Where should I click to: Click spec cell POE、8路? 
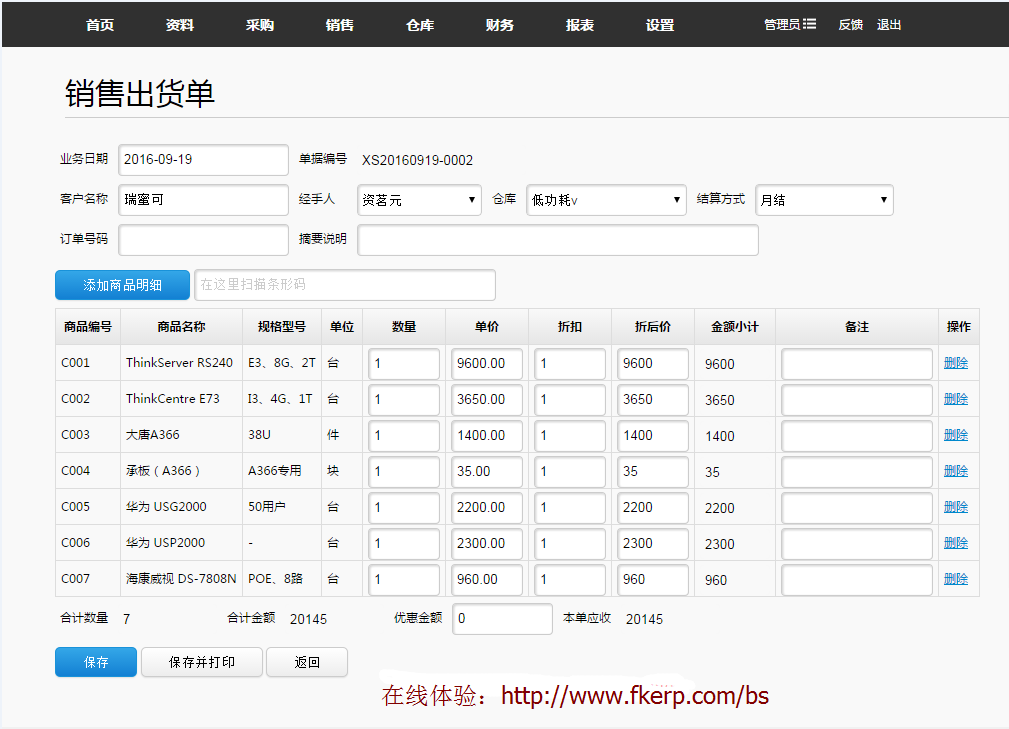275,579
